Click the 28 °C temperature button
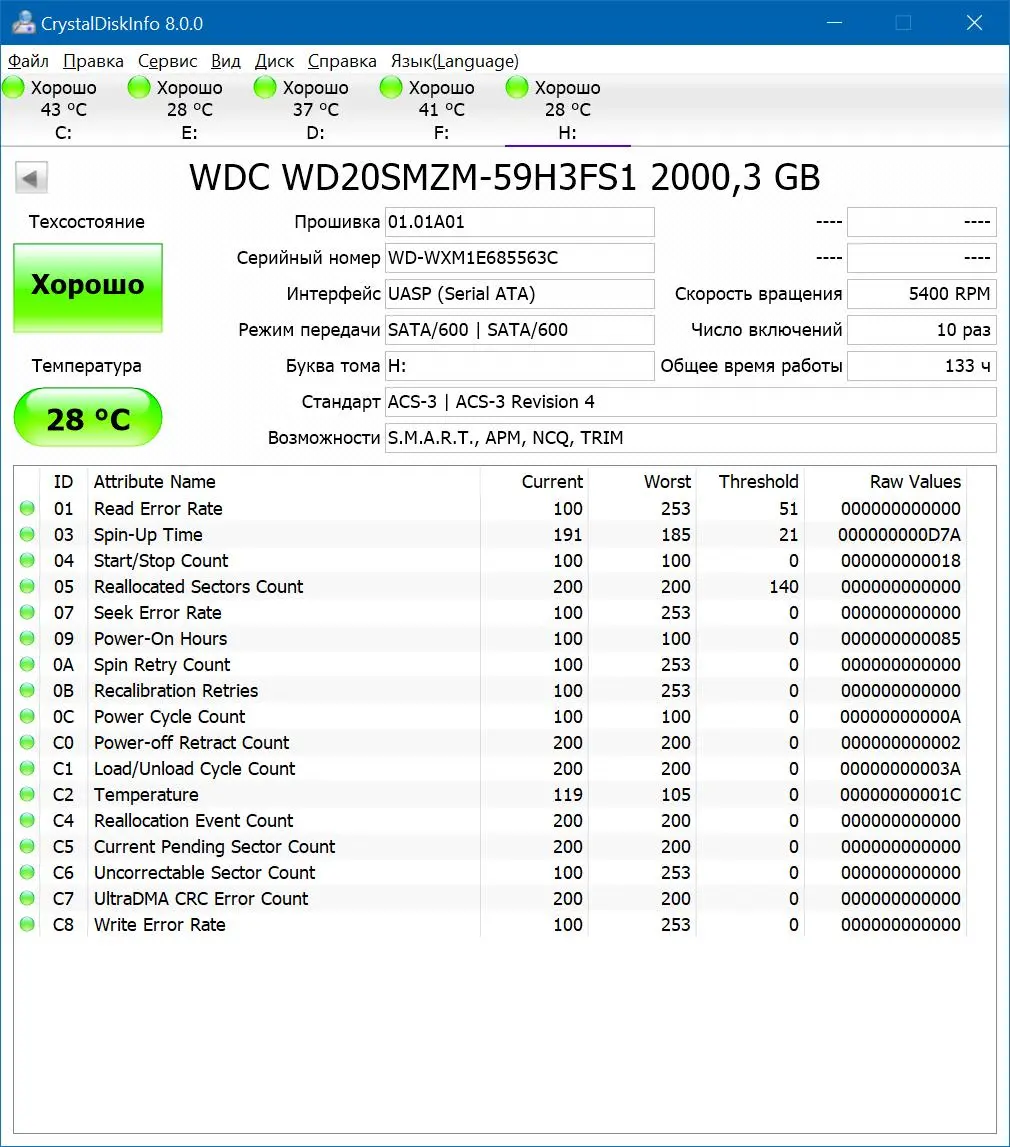Viewport: 1010px width, 1147px height. click(x=88, y=417)
